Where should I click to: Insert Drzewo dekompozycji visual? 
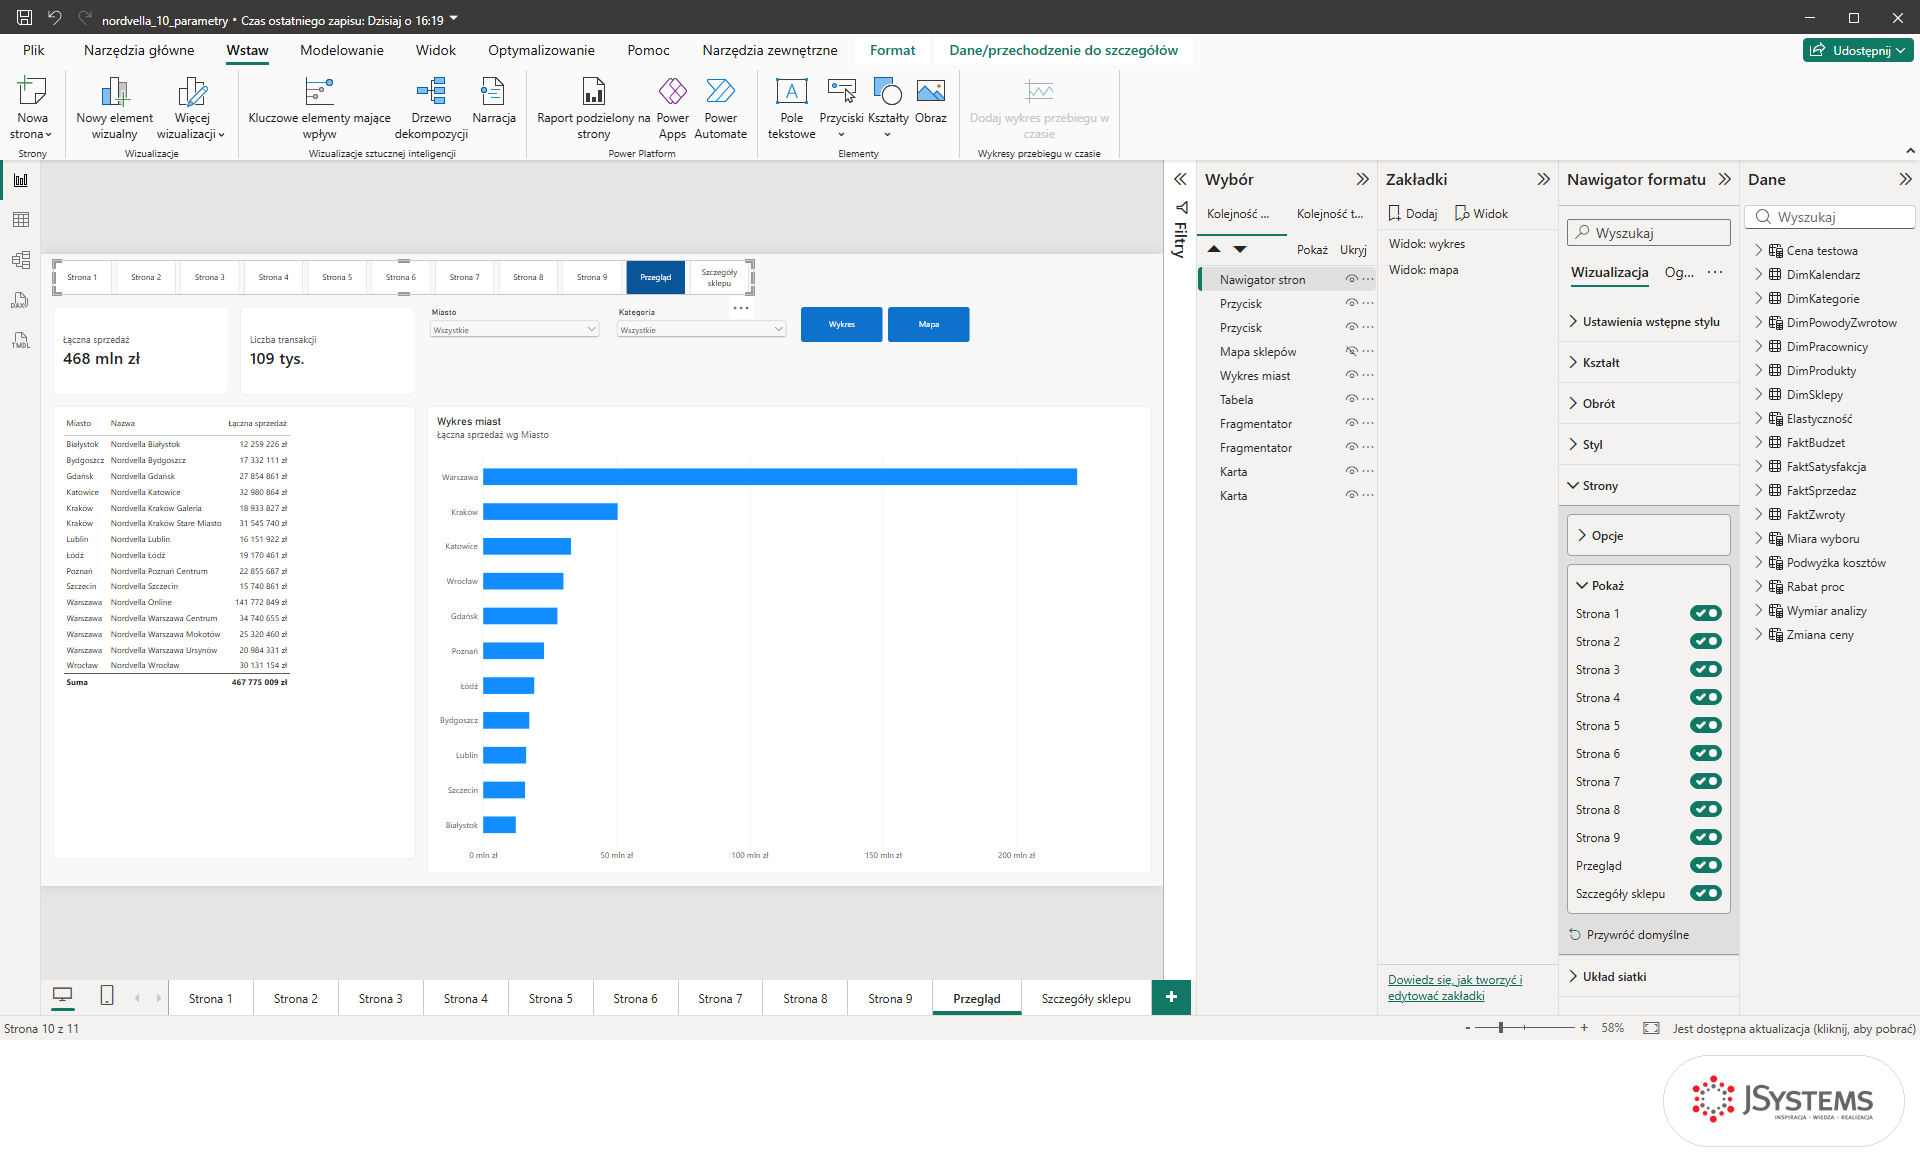pyautogui.click(x=431, y=108)
